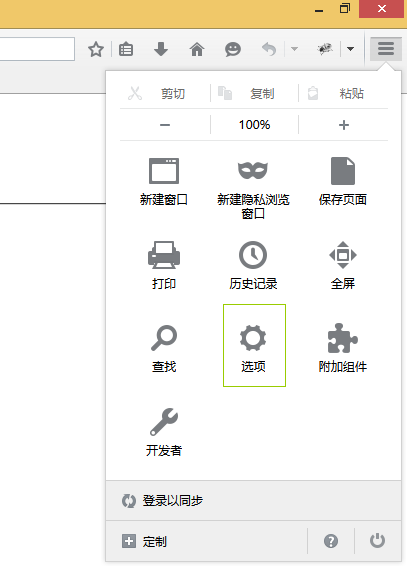The height and width of the screenshot is (566, 407).
Task: Reset zoom via the 100% label
Action: pyautogui.click(x=254, y=125)
